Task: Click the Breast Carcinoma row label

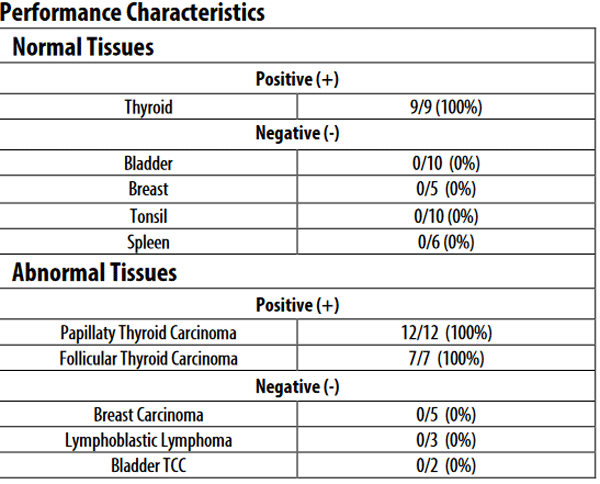Action: 148,413
